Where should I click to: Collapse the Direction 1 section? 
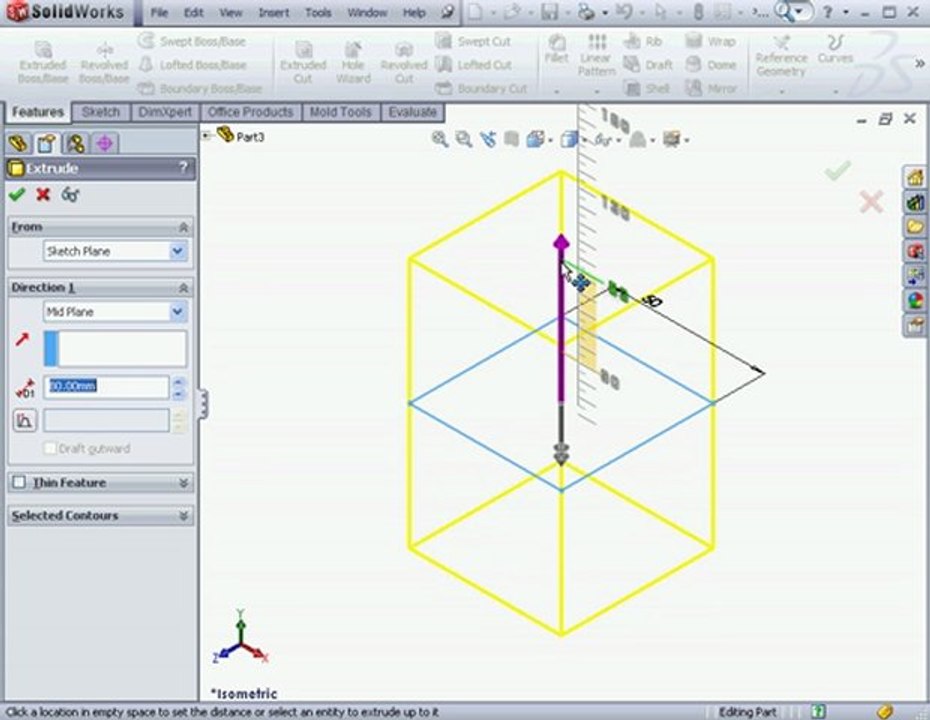183,288
